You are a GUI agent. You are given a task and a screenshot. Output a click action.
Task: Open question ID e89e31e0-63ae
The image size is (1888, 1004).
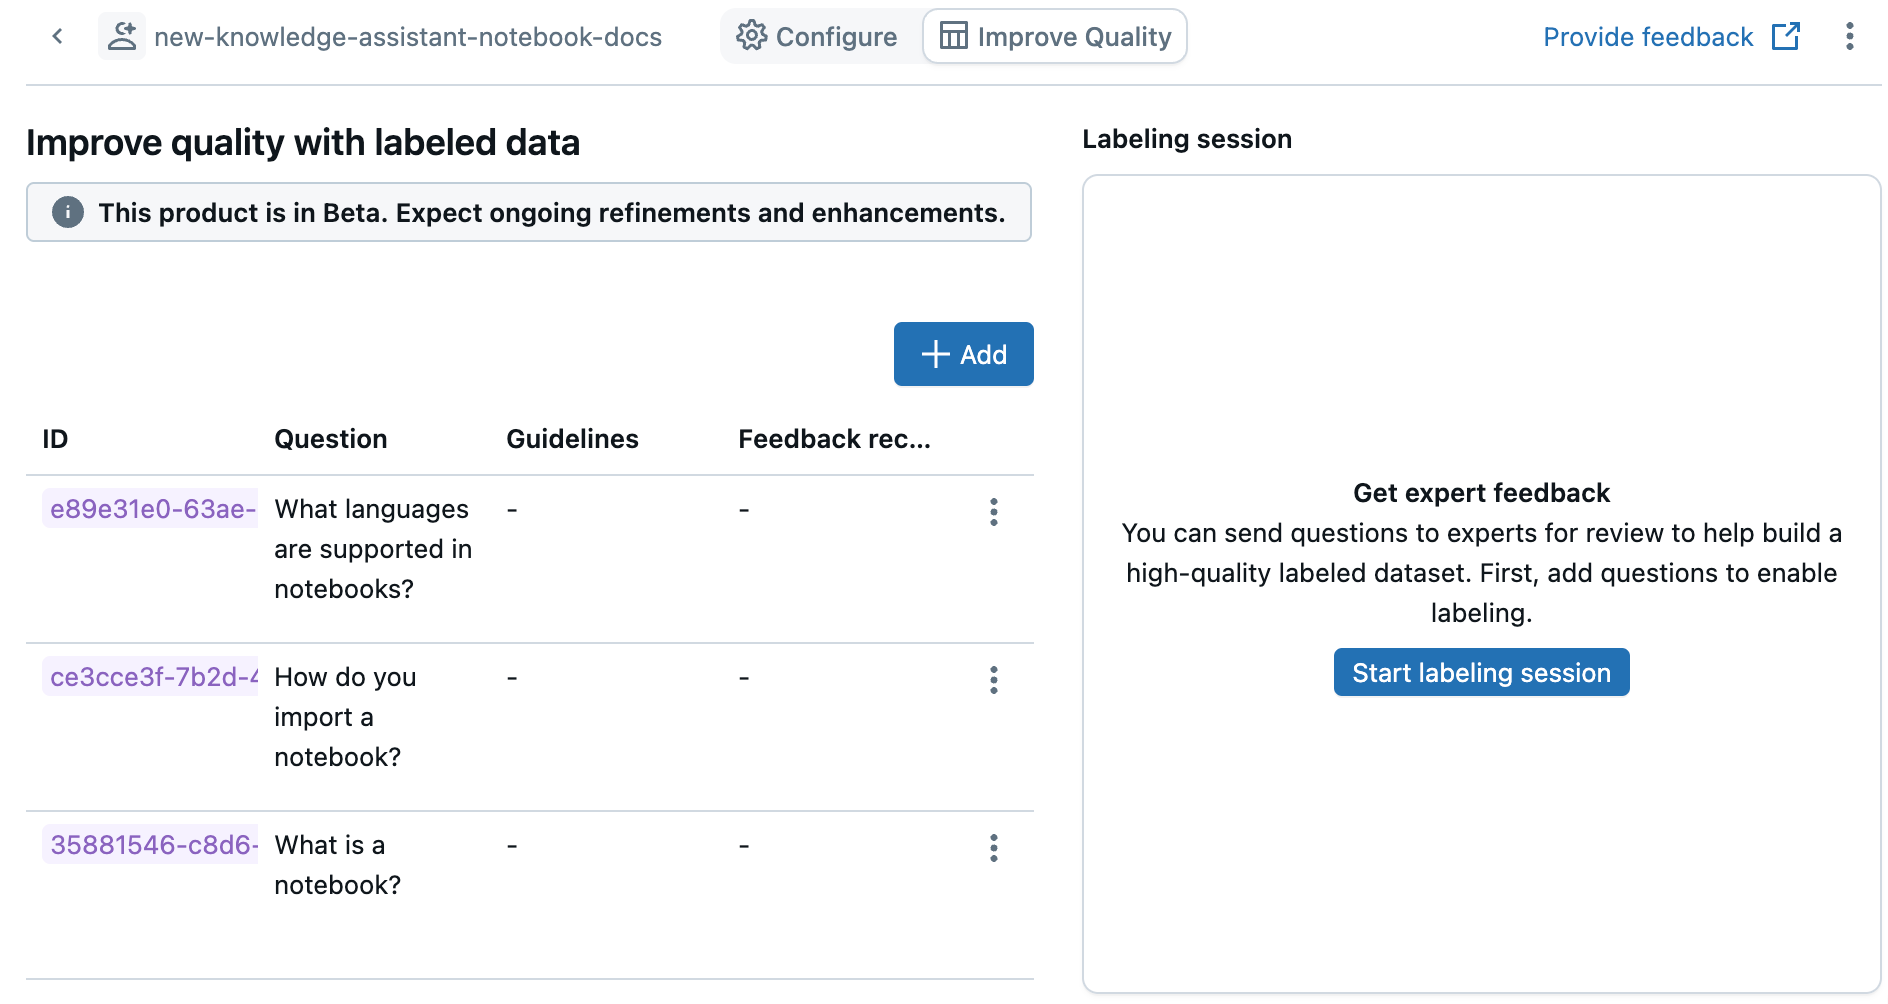(152, 509)
